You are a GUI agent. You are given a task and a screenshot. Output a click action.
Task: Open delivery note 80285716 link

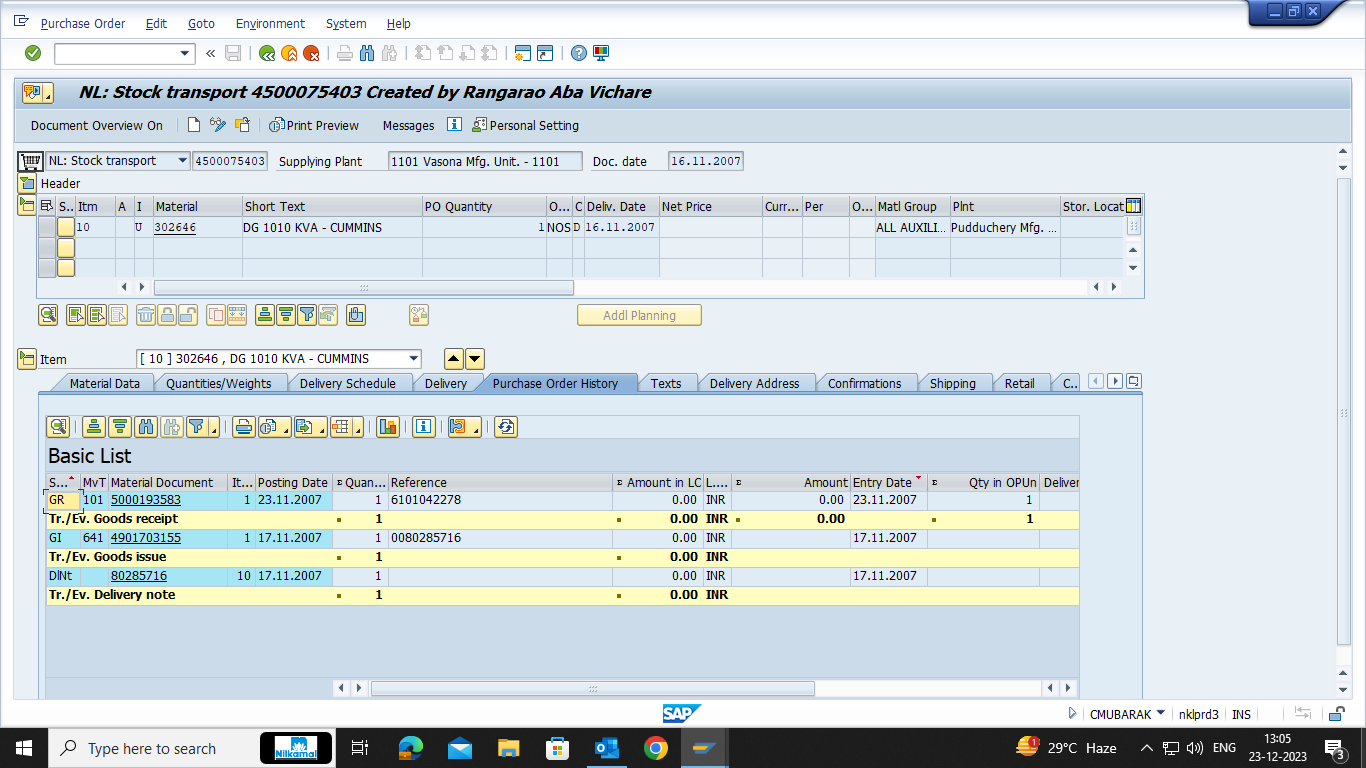pyautogui.click(x=139, y=575)
